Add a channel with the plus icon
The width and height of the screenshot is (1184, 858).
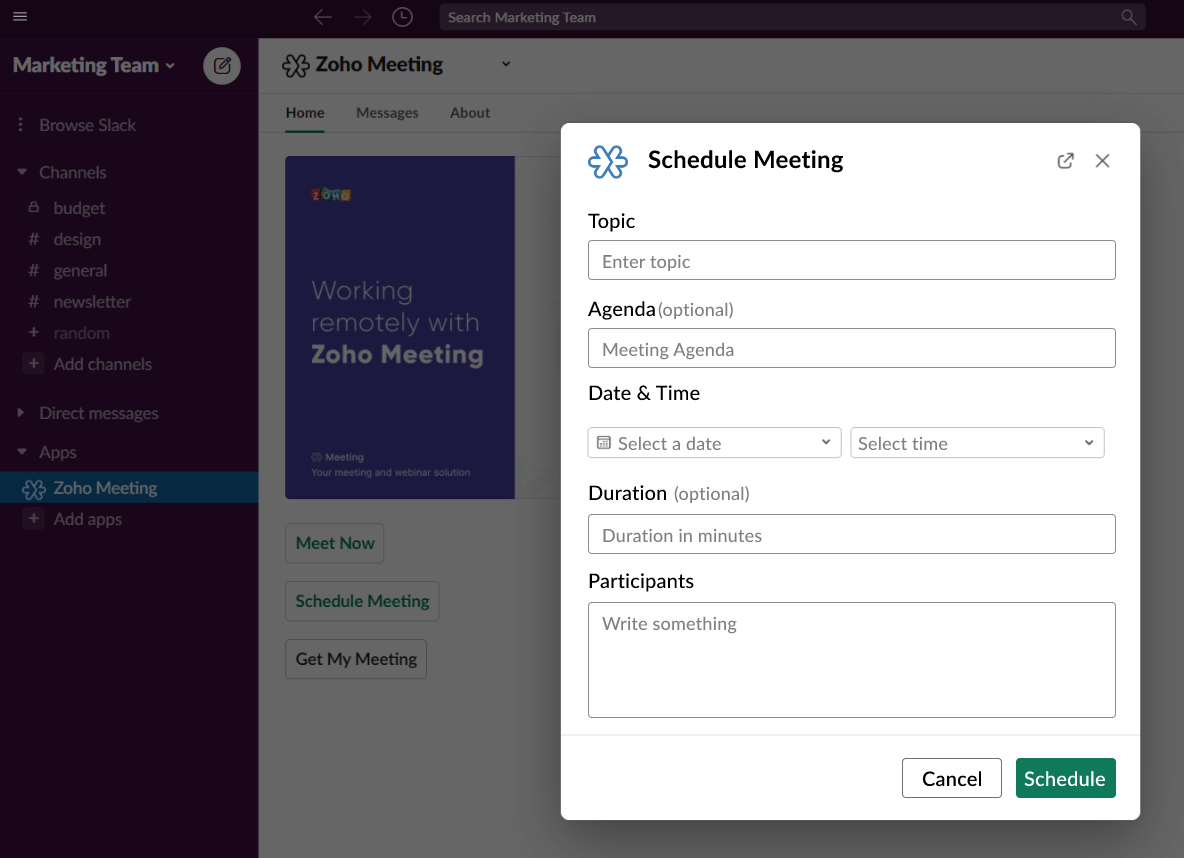(x=34, y=364)
